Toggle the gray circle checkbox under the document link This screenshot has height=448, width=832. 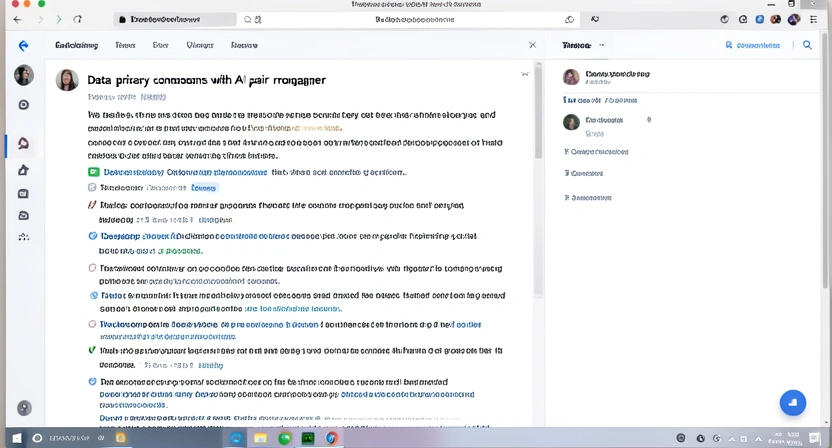(92, 187)
